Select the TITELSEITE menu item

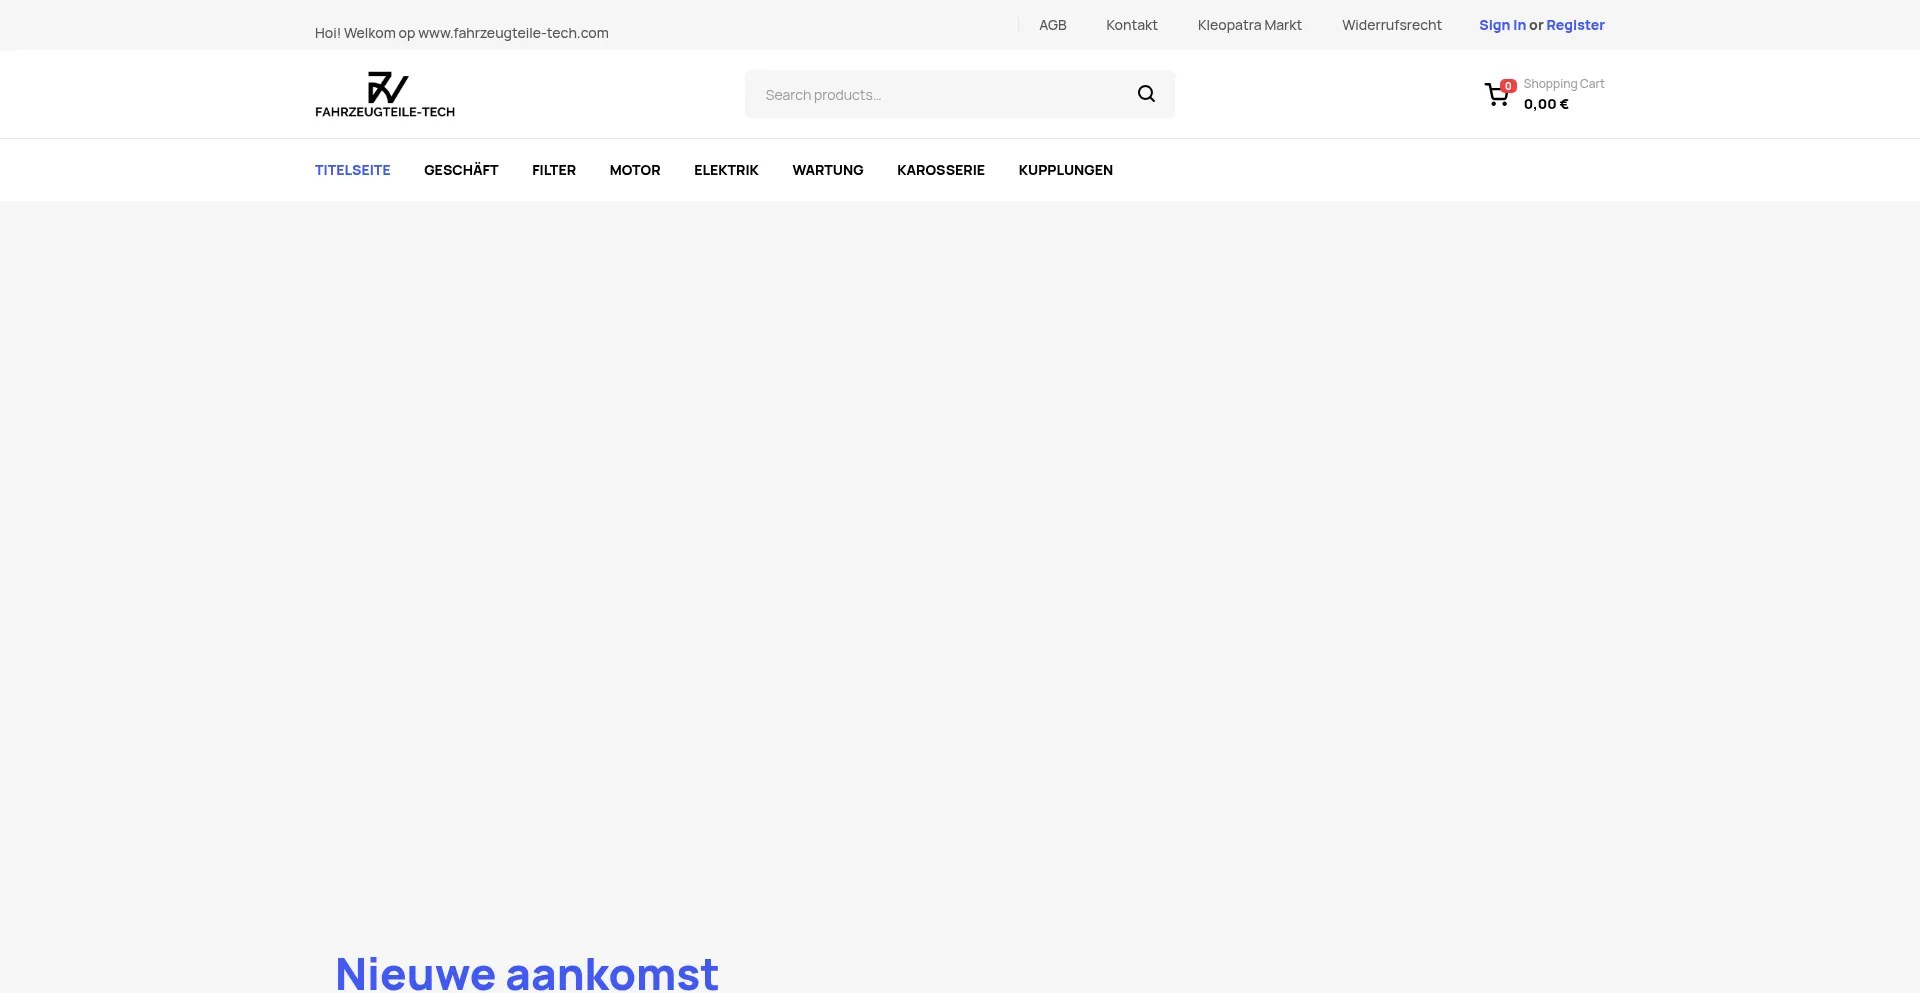click(352, 170)
